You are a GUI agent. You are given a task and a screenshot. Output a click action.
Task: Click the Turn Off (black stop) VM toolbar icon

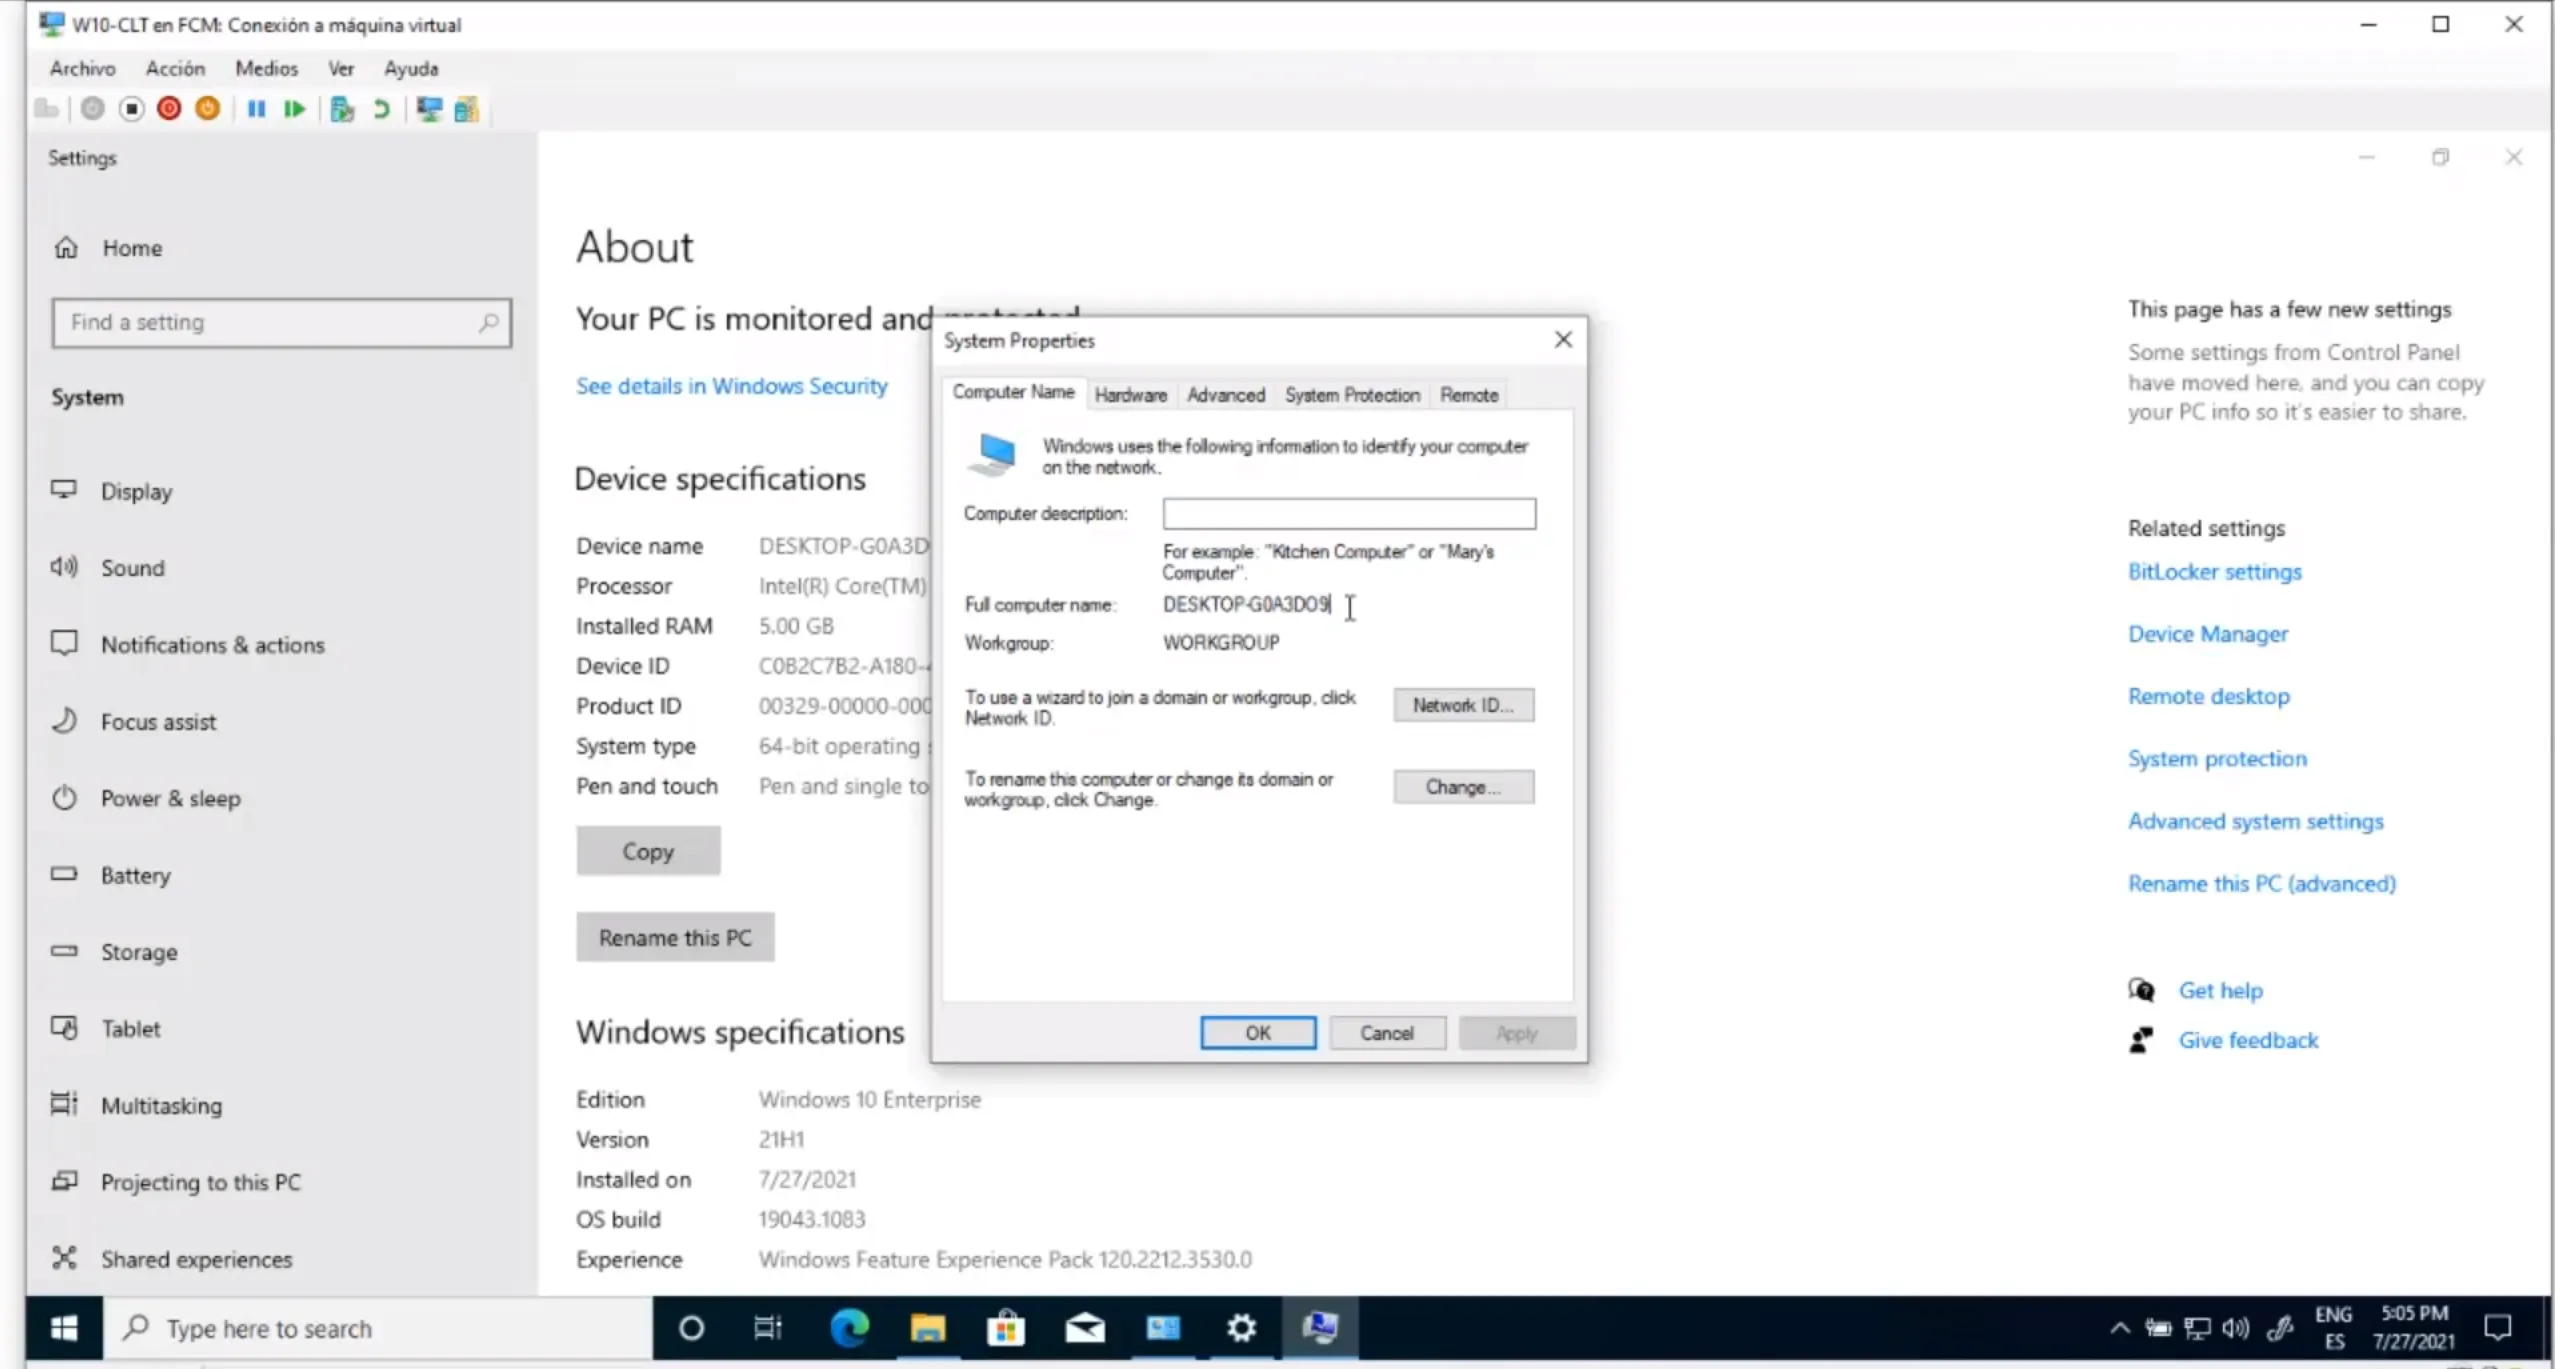[x=131, y=109]
